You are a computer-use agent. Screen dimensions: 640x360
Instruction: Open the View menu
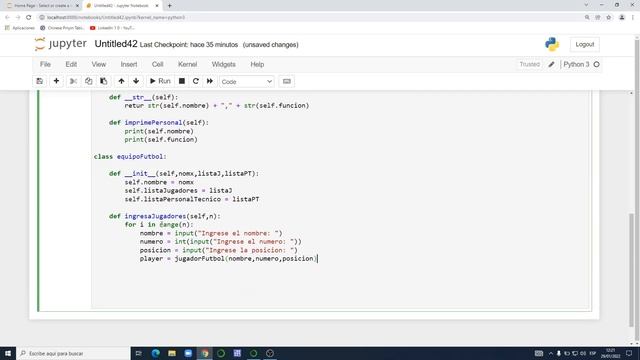click(x=99, y=64)
